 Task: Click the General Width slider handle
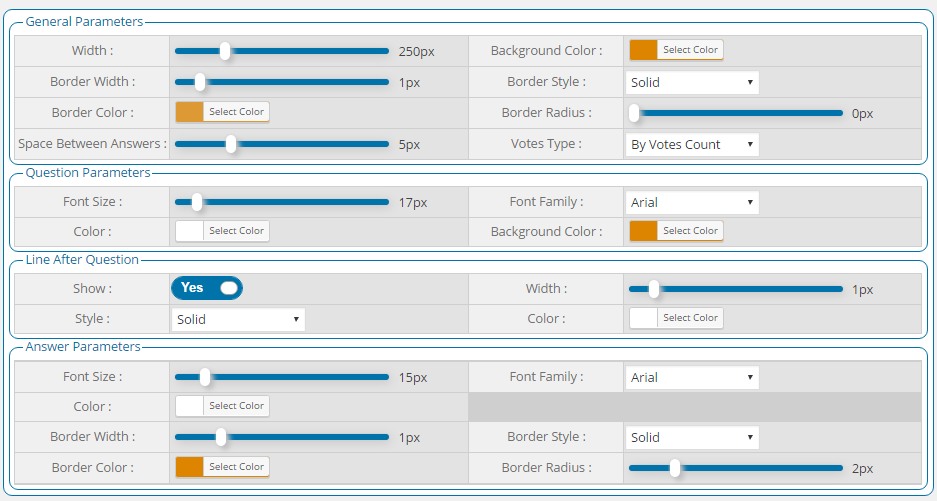(225, 51)
